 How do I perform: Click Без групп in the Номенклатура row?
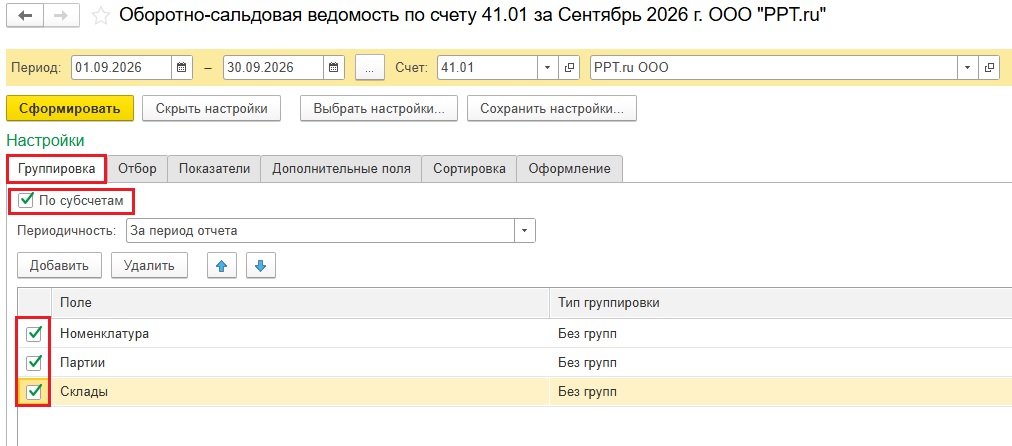(x=587, y=334)
